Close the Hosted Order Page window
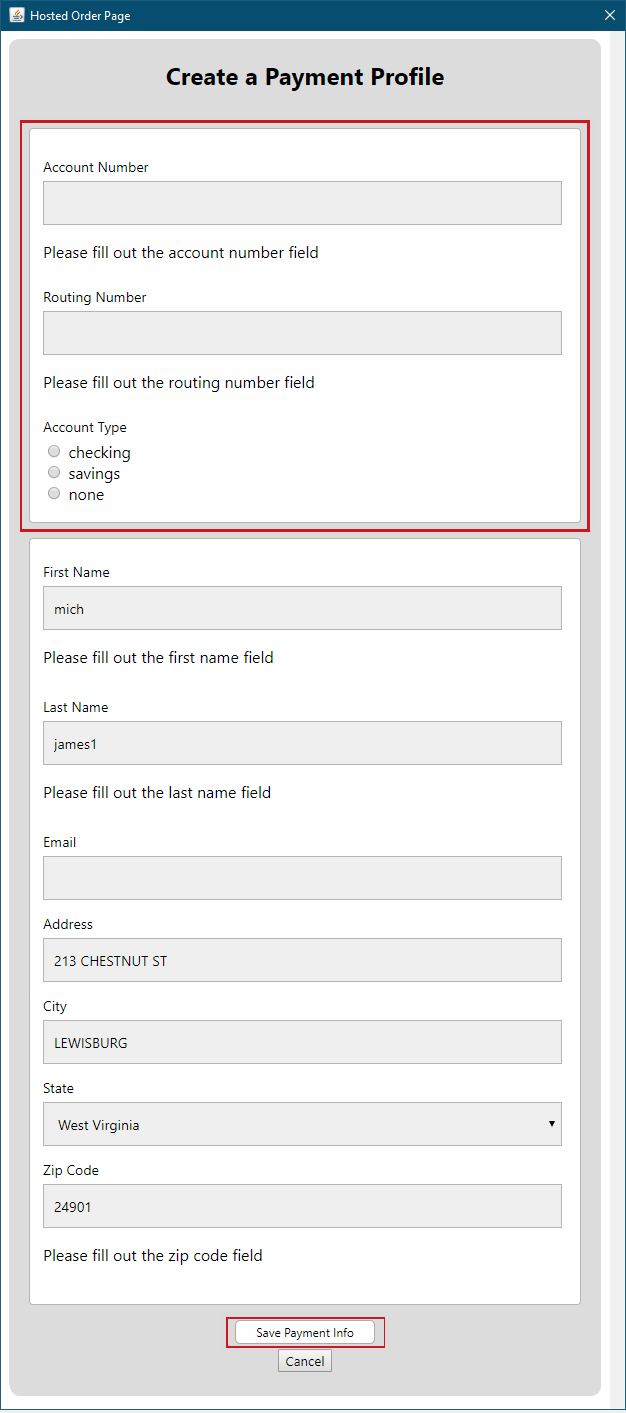Screen dimensions: 626x1413 point(610,15)
